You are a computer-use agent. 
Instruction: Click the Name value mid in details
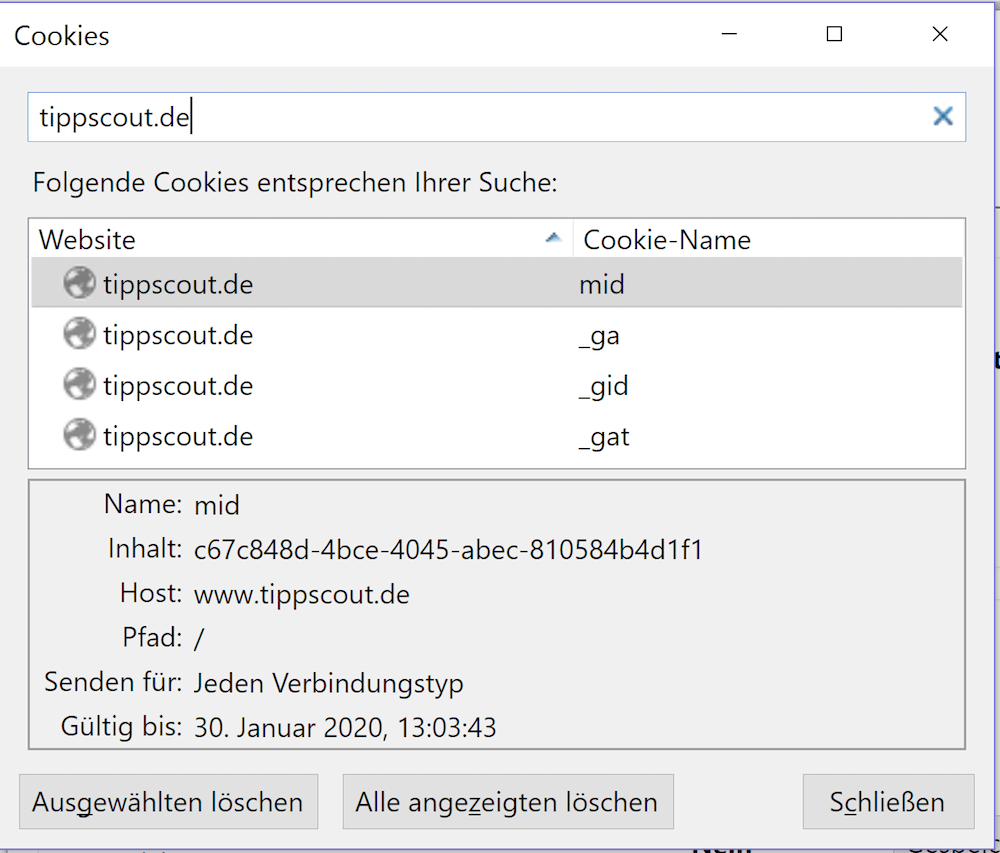point(217,506)
